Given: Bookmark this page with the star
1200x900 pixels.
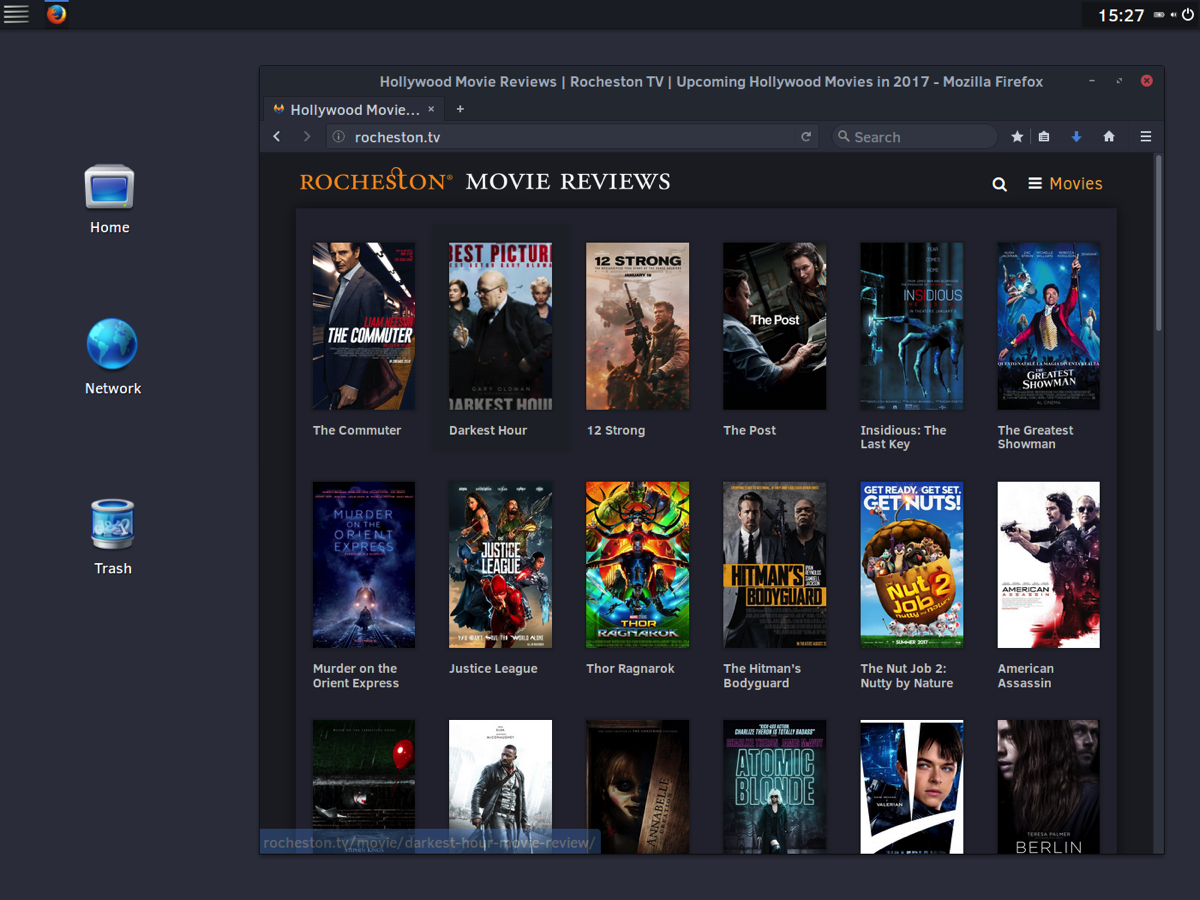Looking at the screenshot, I should point(1017,137).
